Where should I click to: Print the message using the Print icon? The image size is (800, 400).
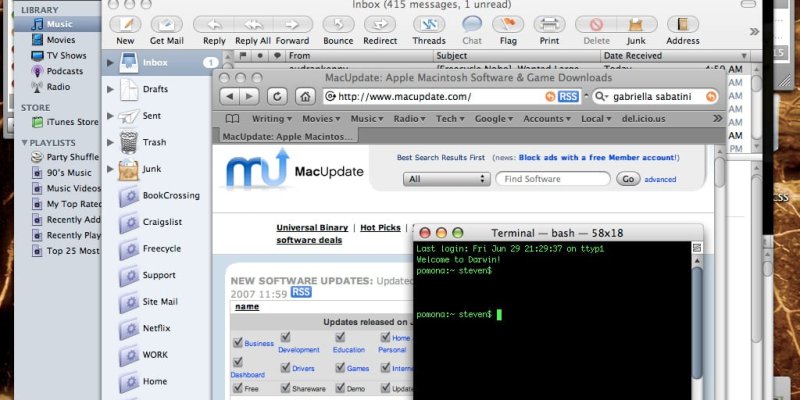pyautogui.click(x=548, y=25)
